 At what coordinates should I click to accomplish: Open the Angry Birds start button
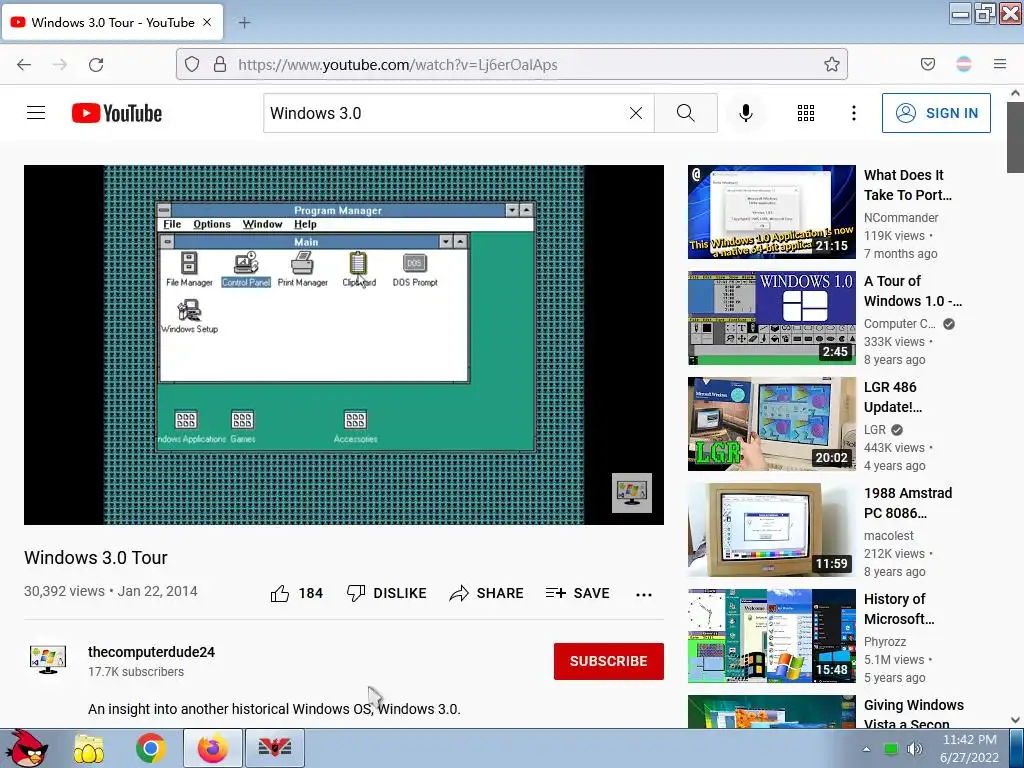[x=27, y=748]
